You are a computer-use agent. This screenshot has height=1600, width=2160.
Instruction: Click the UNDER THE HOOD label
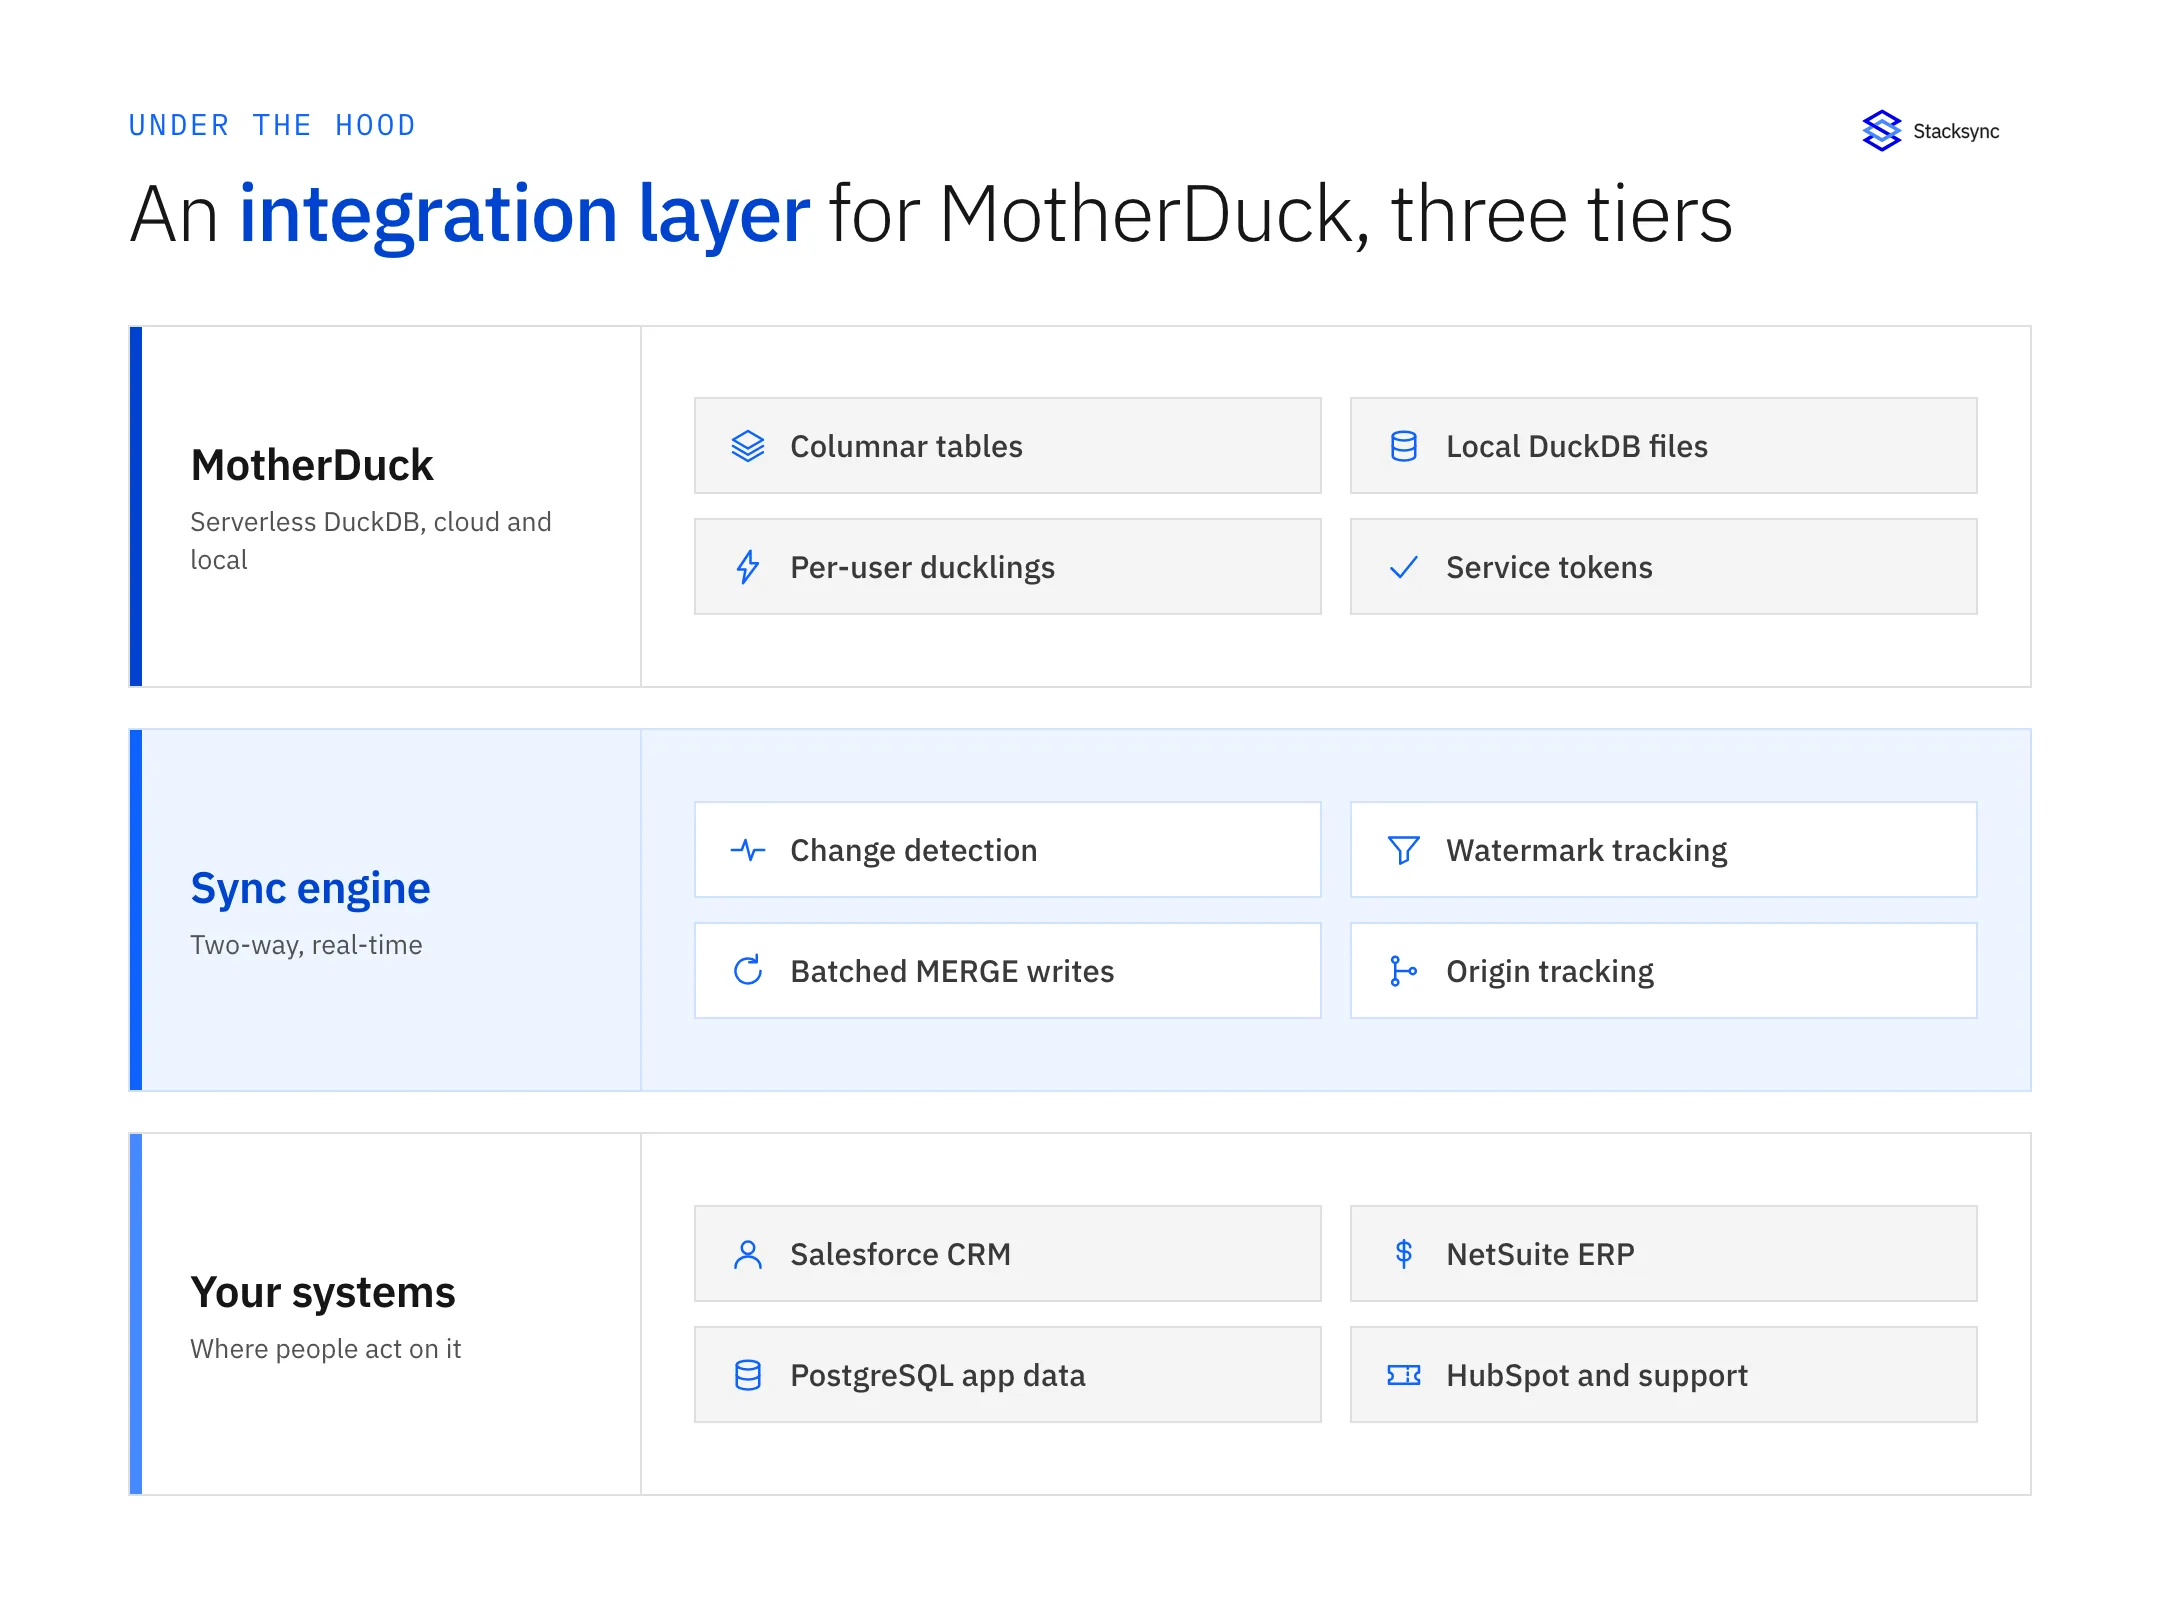[272, 125]
